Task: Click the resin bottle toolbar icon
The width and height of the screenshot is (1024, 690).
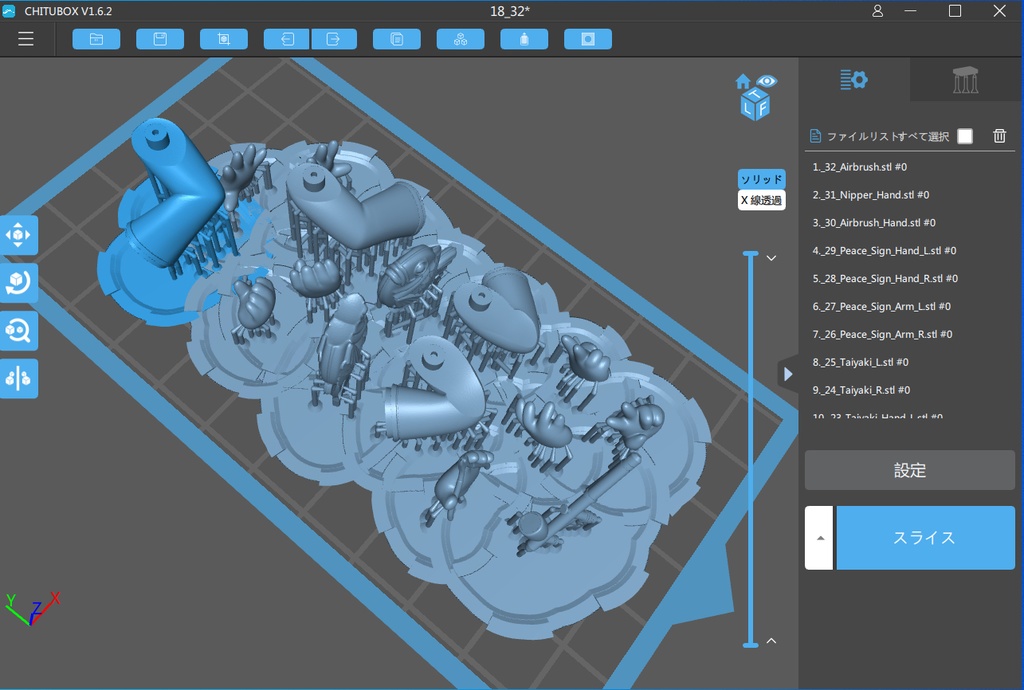Action: 524,39
